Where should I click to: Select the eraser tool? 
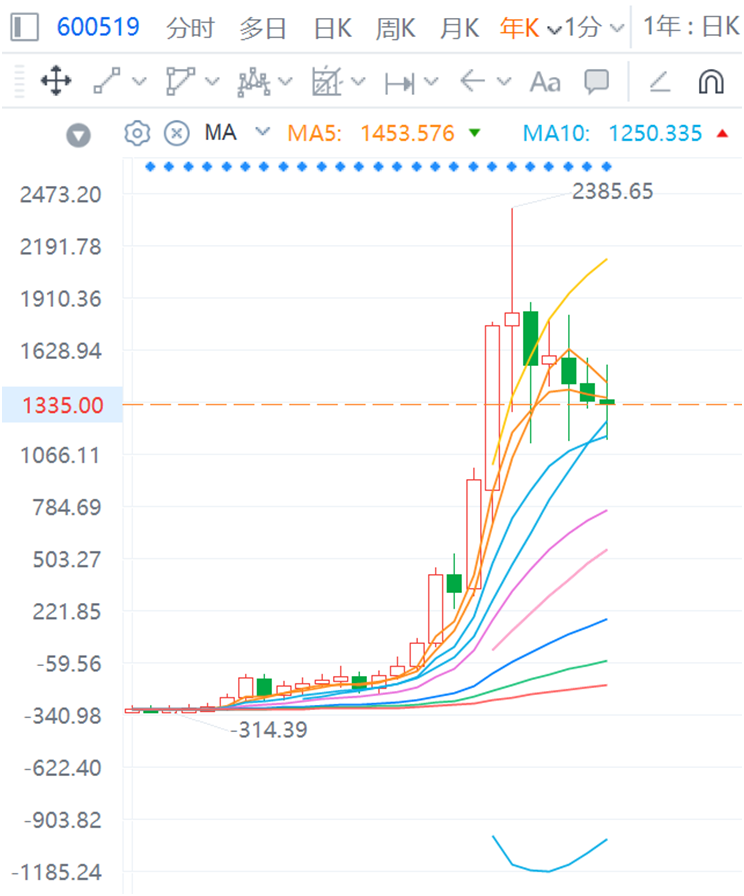point(660,82)
